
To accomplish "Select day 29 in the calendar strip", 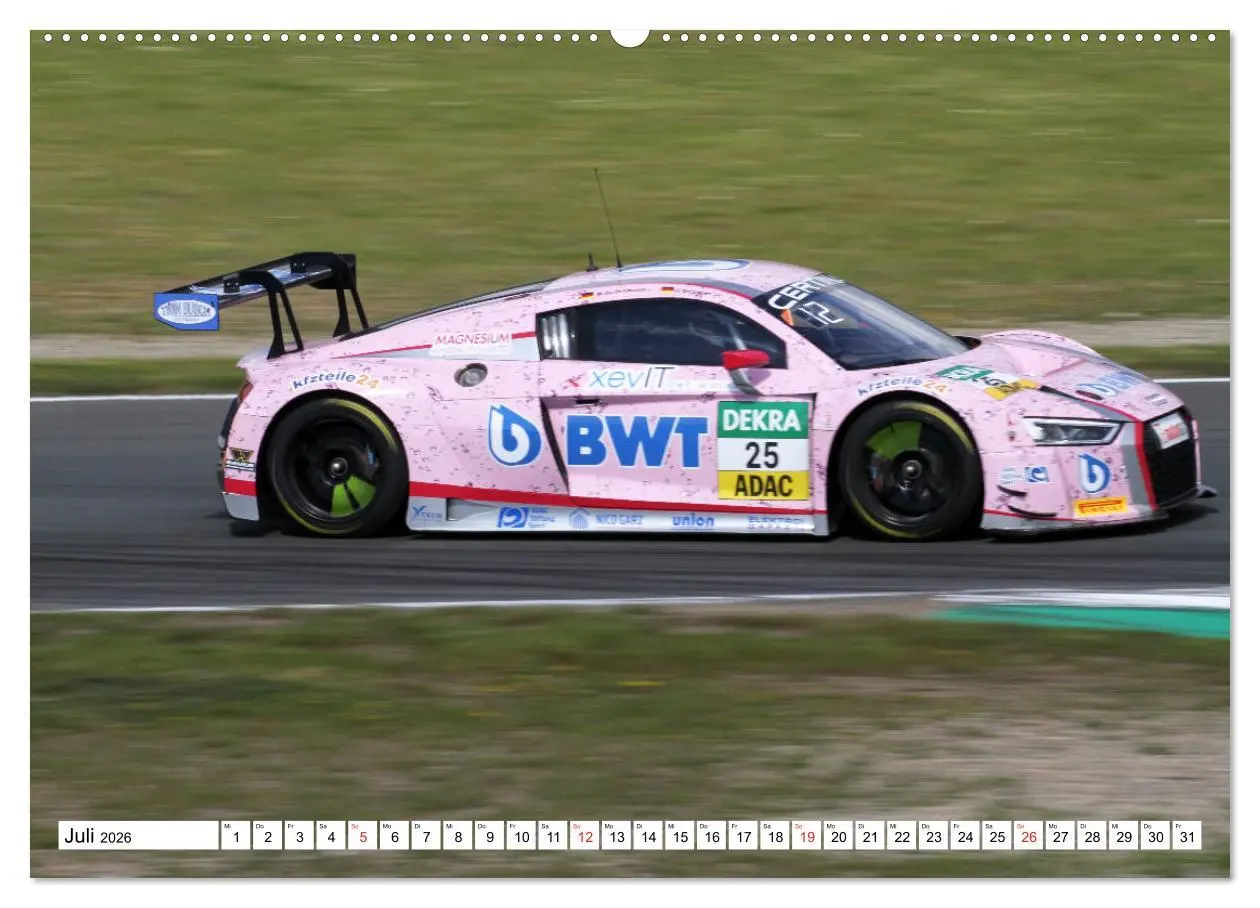I will pos(1124,836).
